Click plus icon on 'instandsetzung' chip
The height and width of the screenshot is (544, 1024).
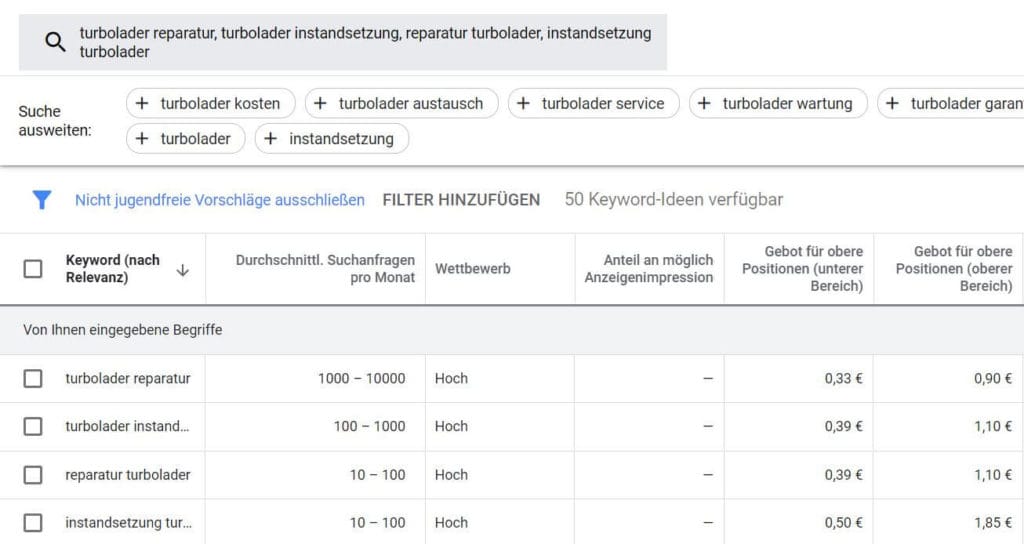270,138
